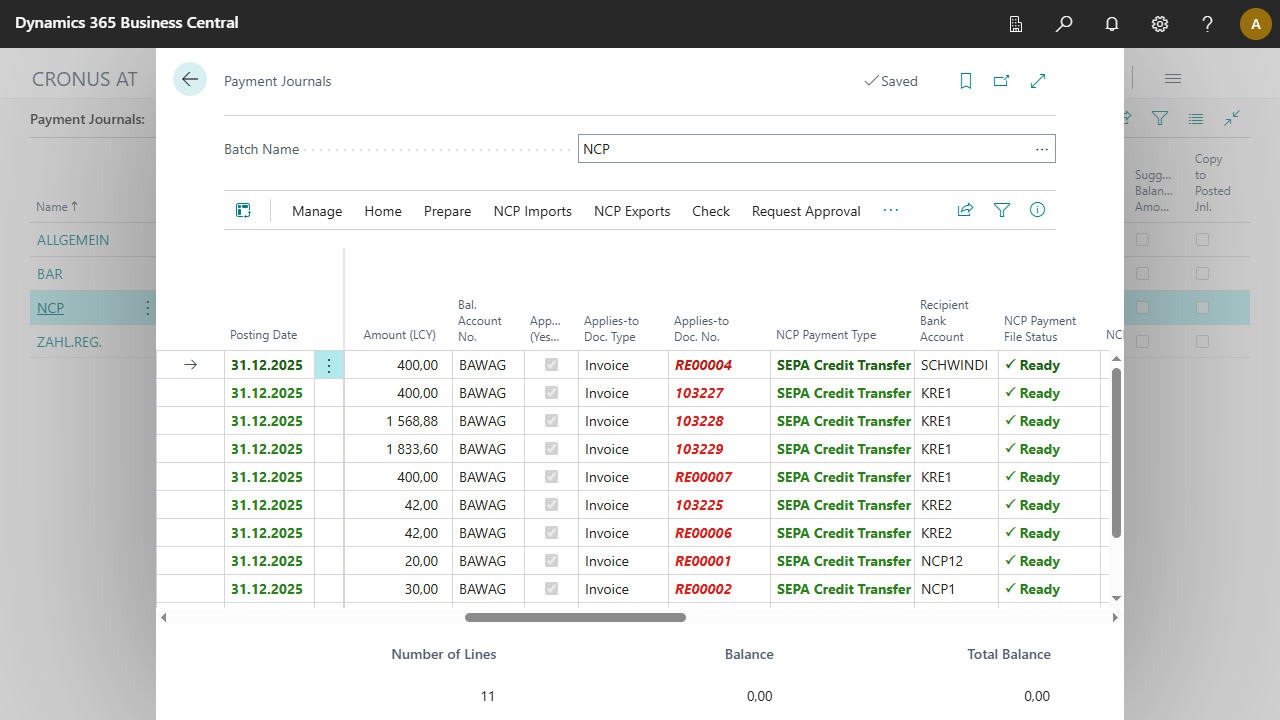Open the Settings gear
The width and height of the screenshot is (1280, 720).
click(x=1160, y=24)
